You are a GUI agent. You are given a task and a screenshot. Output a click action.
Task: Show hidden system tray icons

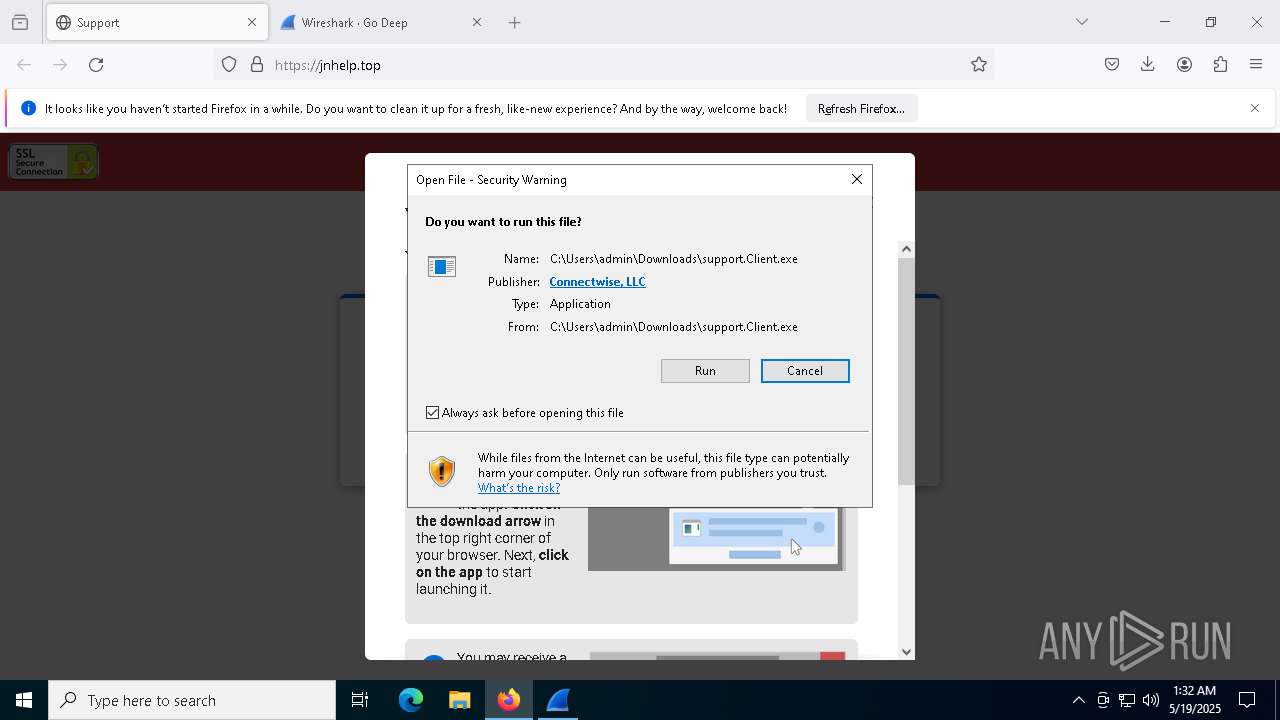(x=1078, y=700)
